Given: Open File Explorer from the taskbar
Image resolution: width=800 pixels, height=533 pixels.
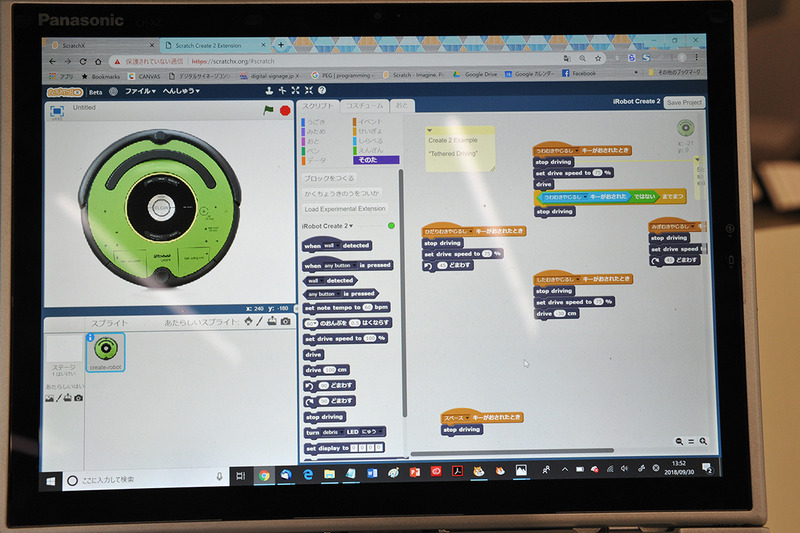Looking at the screenshot, I should tap(330, 474).
